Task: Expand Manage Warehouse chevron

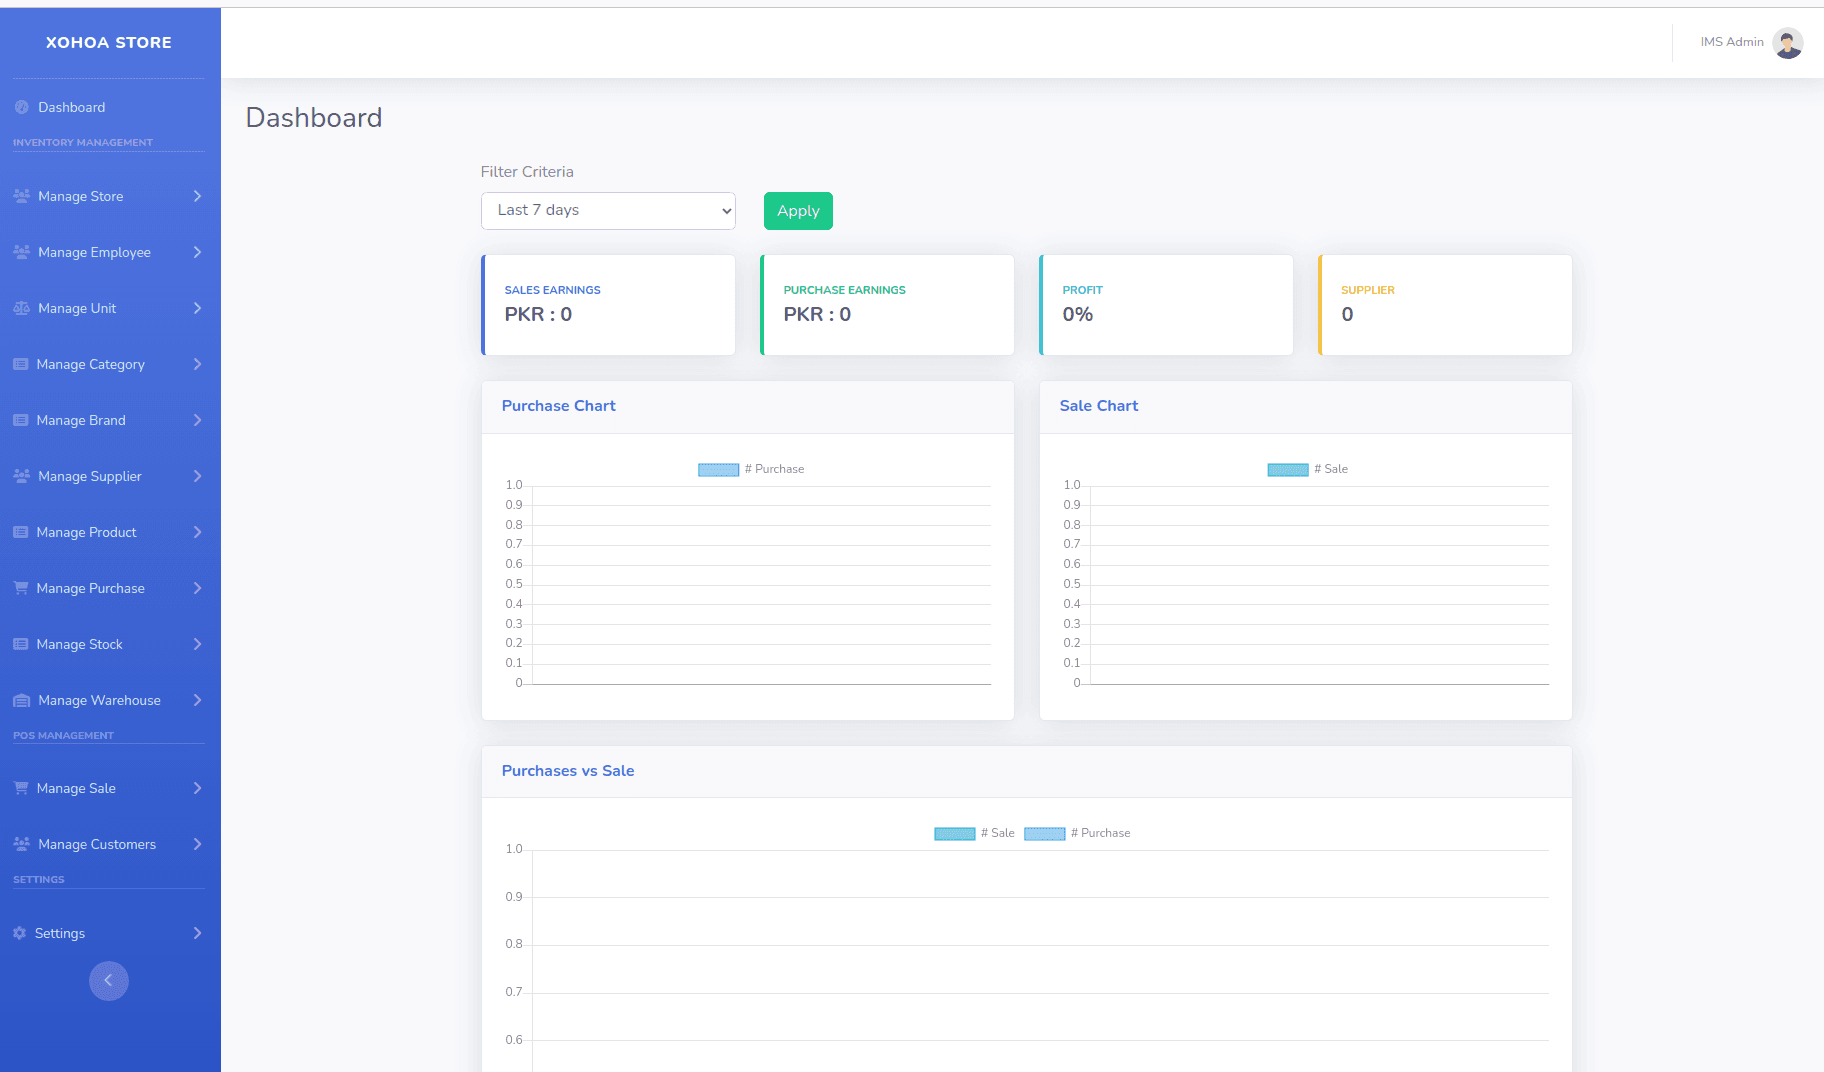Action: (197, 700)
